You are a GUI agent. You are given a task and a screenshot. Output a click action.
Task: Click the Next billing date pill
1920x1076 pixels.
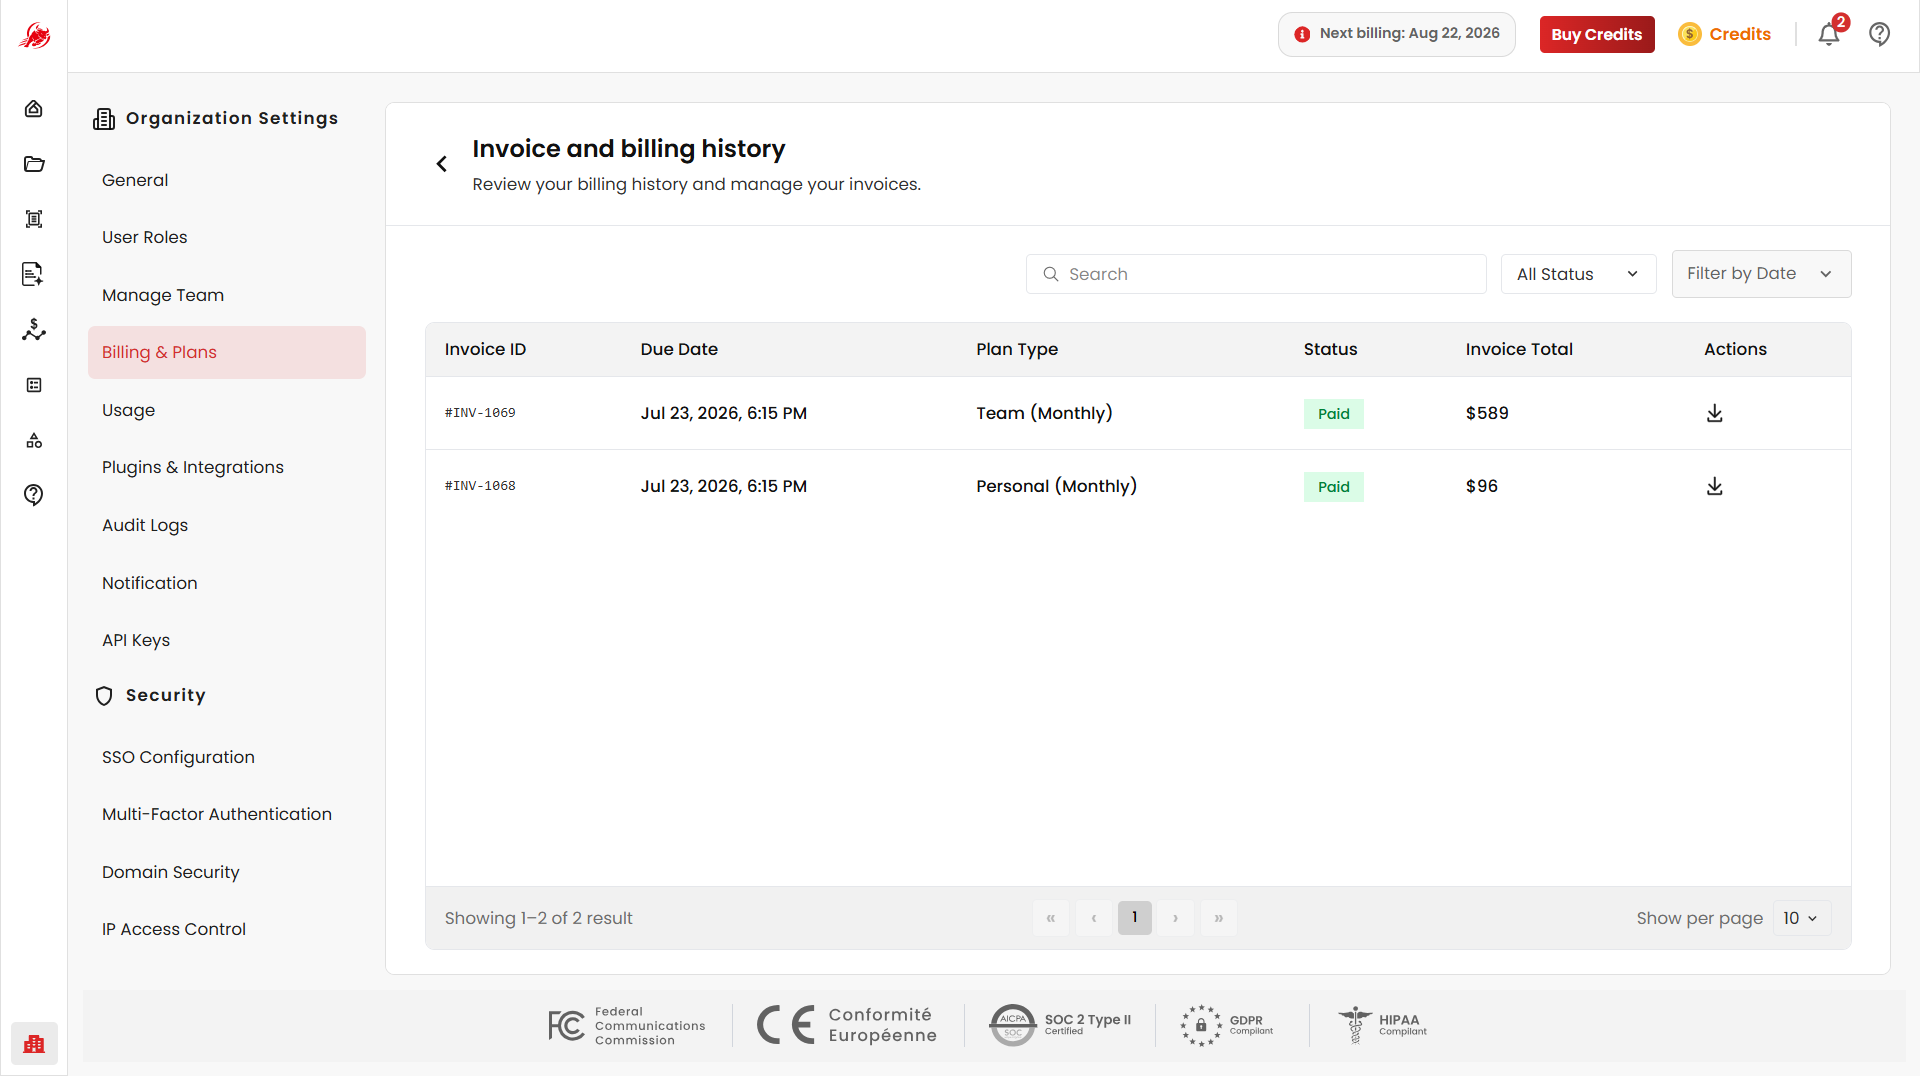click(x=1397, y=34)
